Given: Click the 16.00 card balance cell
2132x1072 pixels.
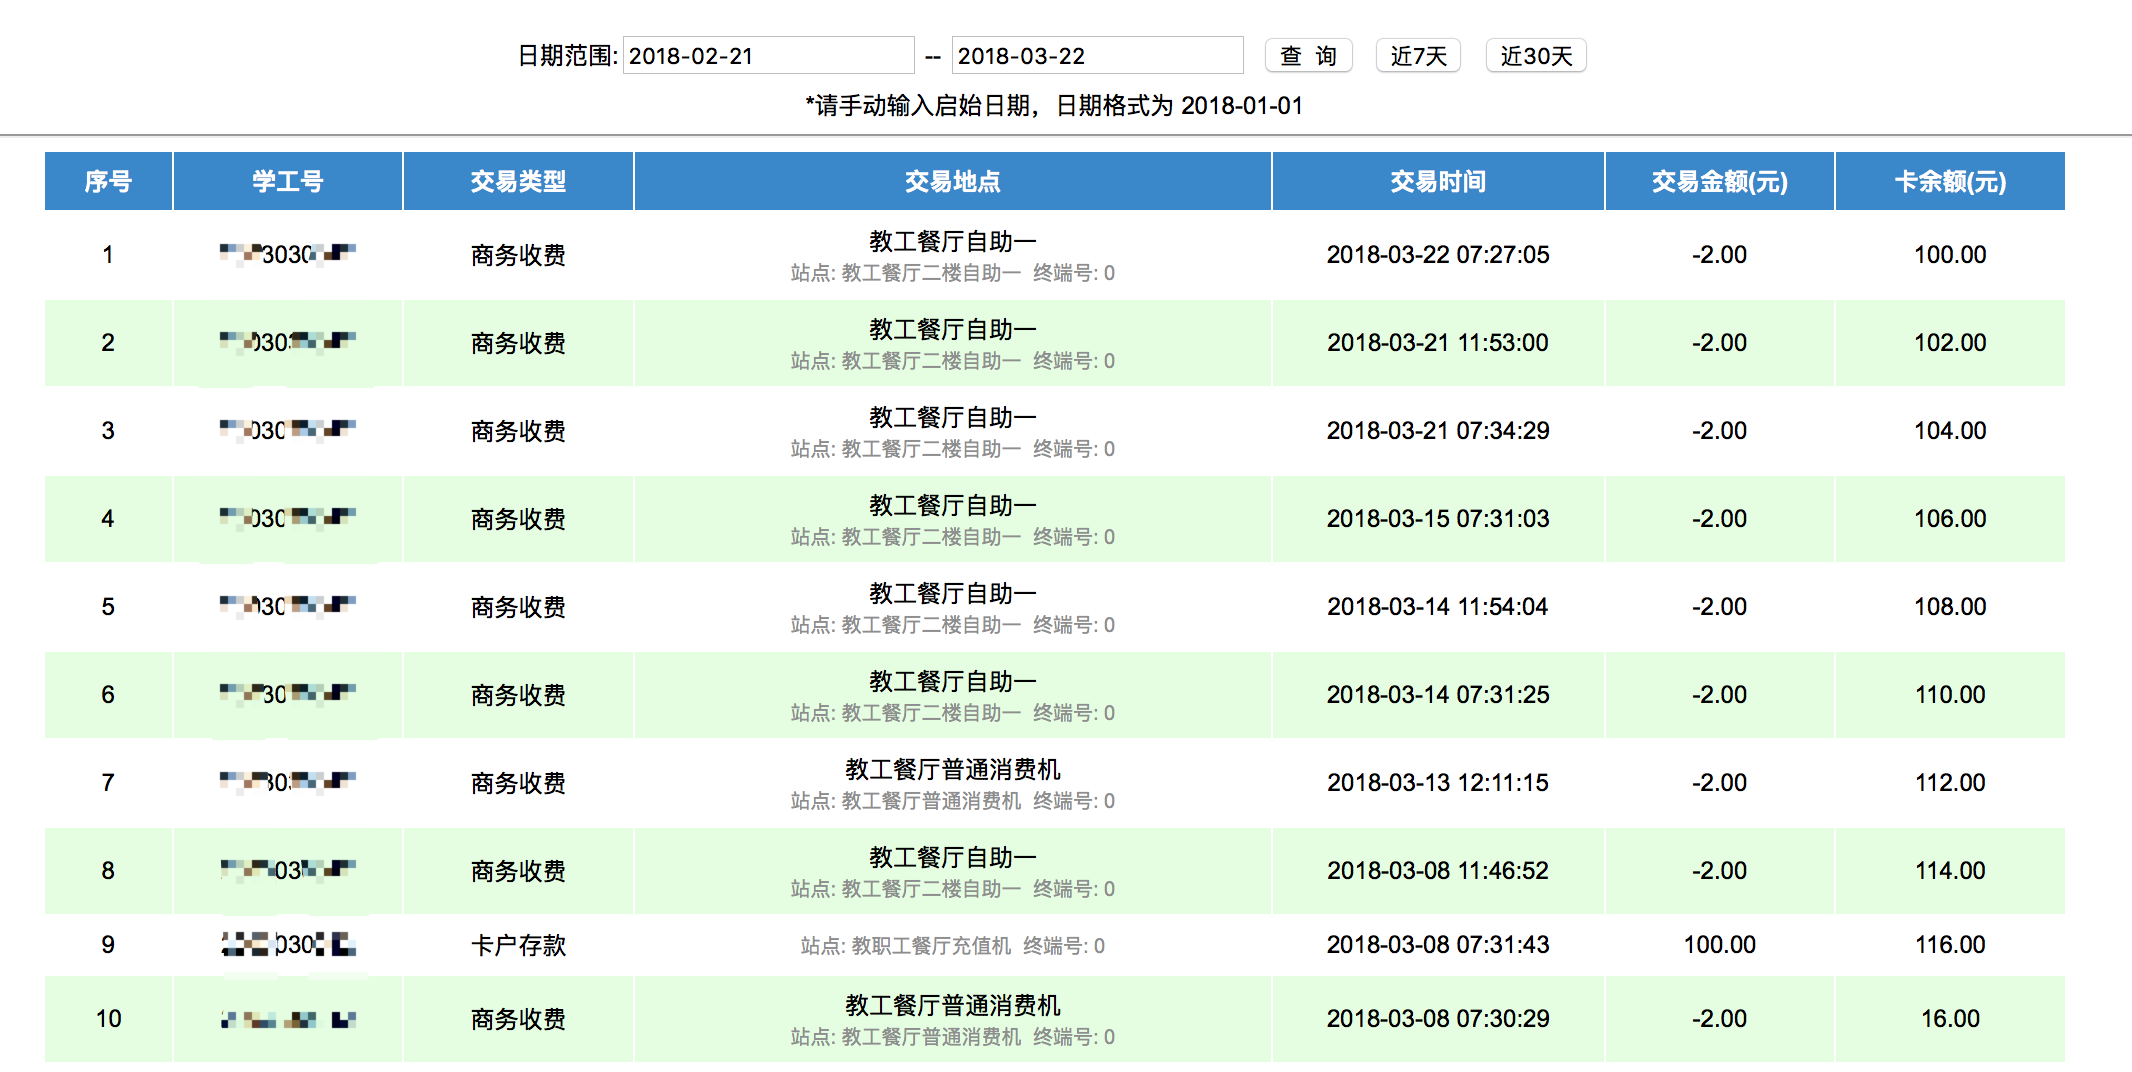Looking at the screenshot, I should [x=1949, y=1019].
